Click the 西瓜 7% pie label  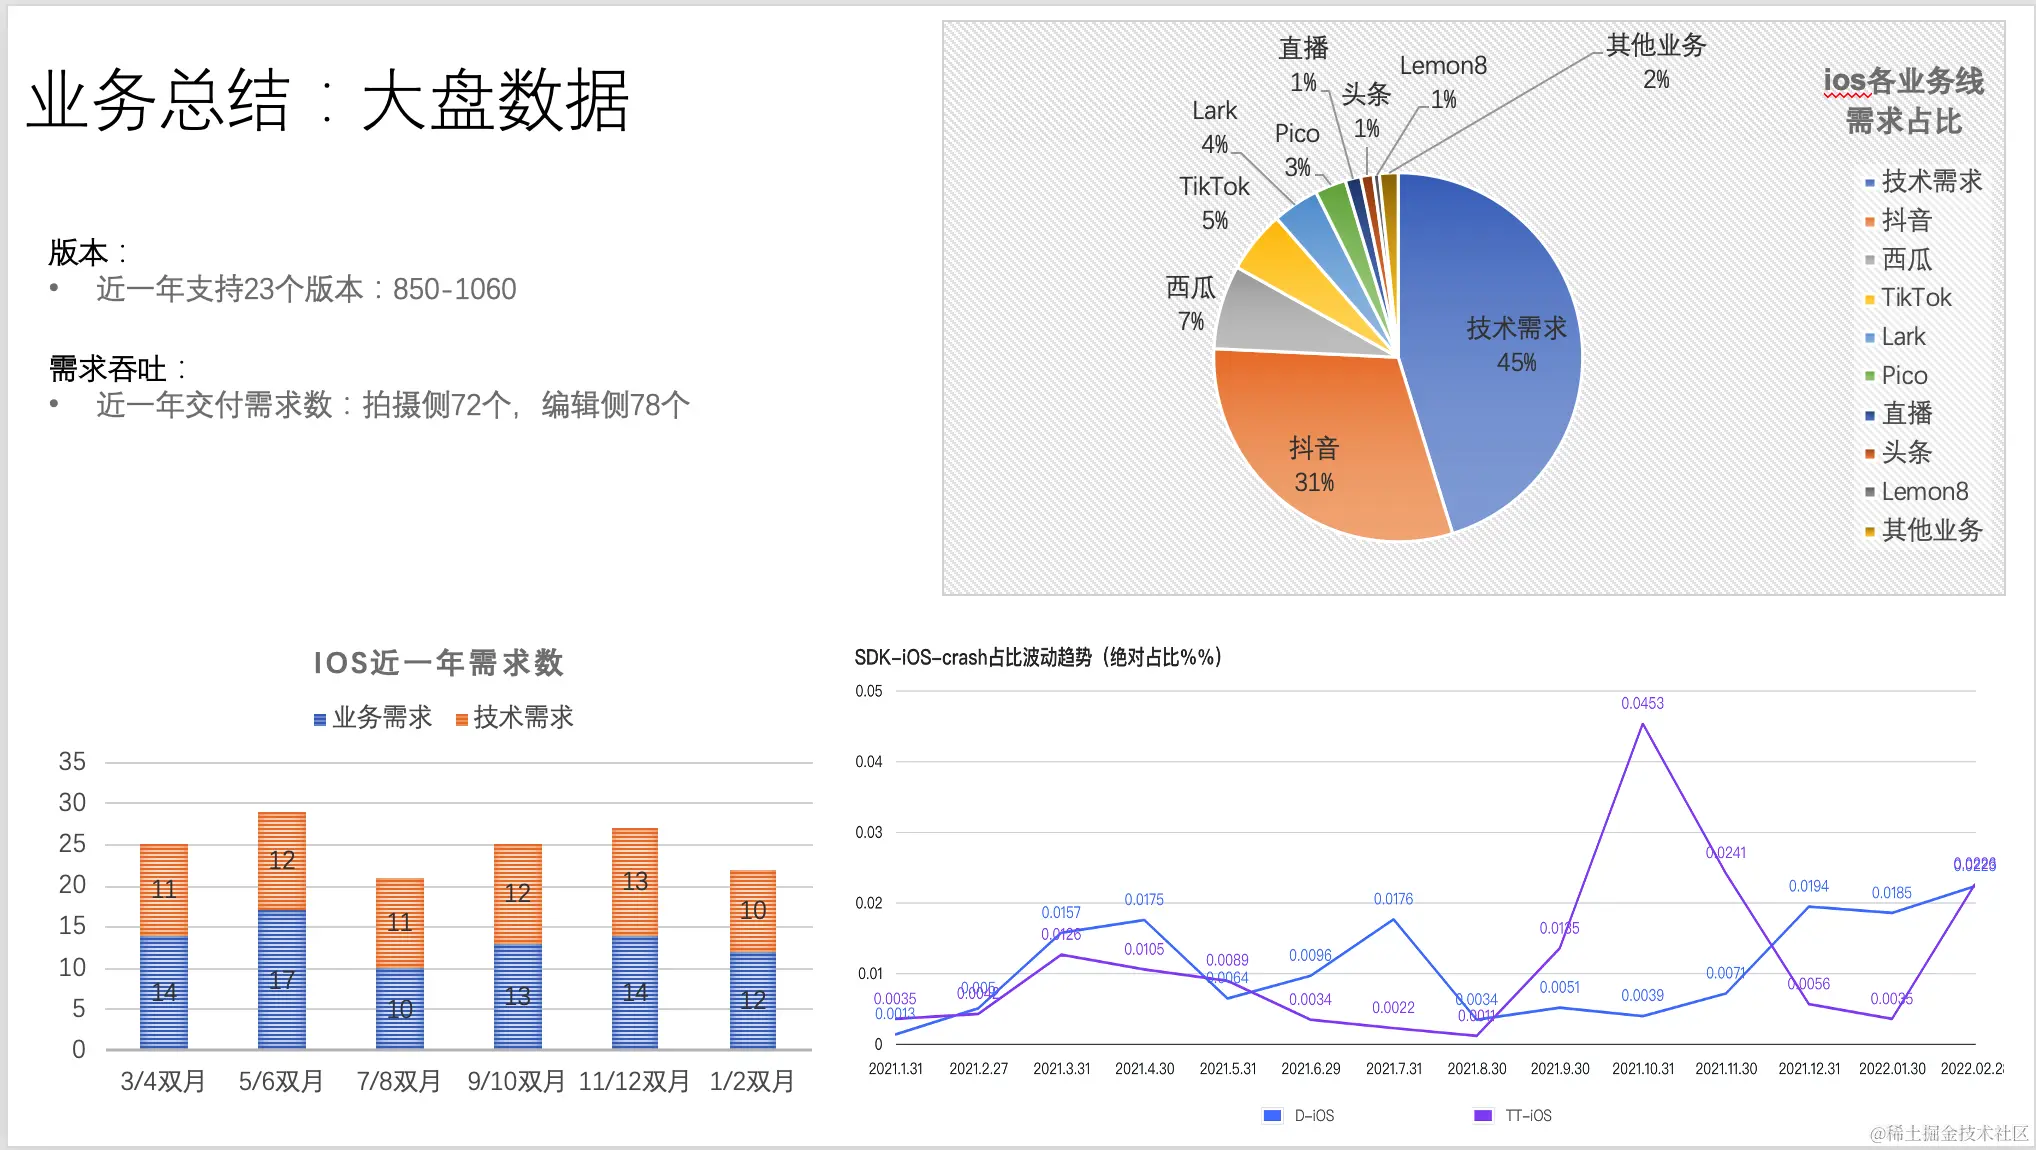click(x=1190, y=304)
